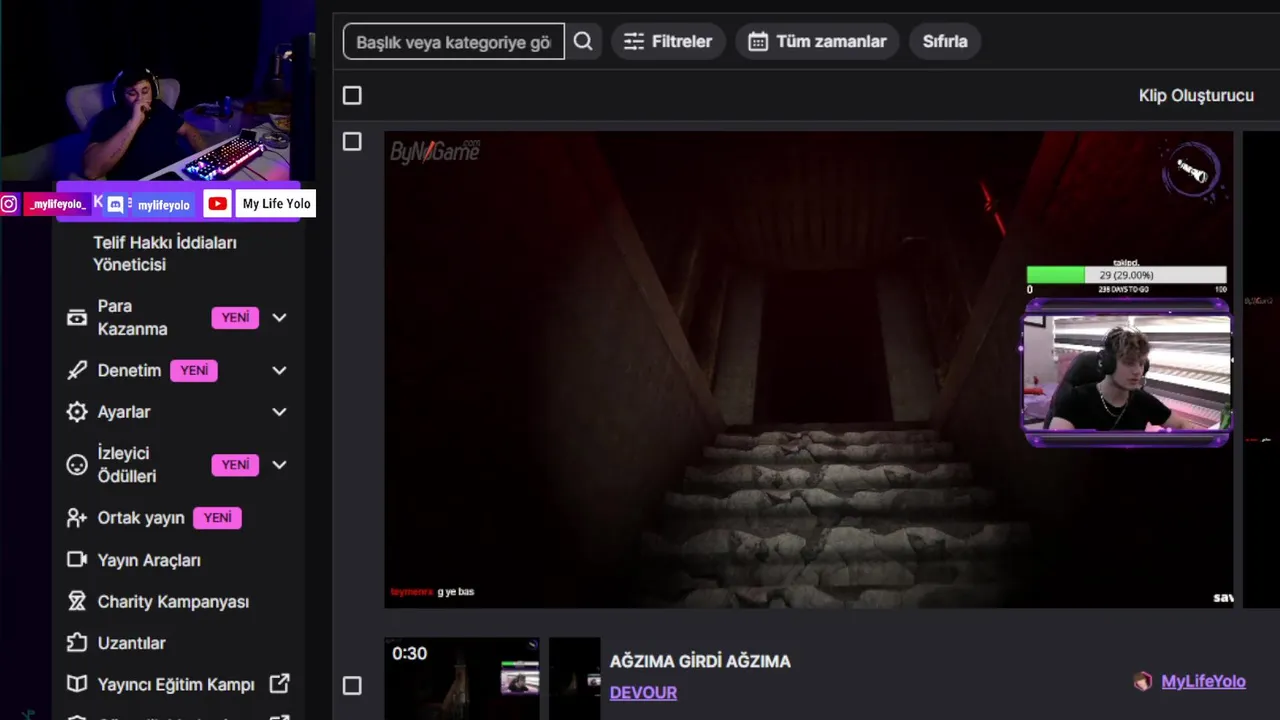Open the MyLifeYolo creator link
Screen dimensions: 1280x720
[x=1203, y=681]
